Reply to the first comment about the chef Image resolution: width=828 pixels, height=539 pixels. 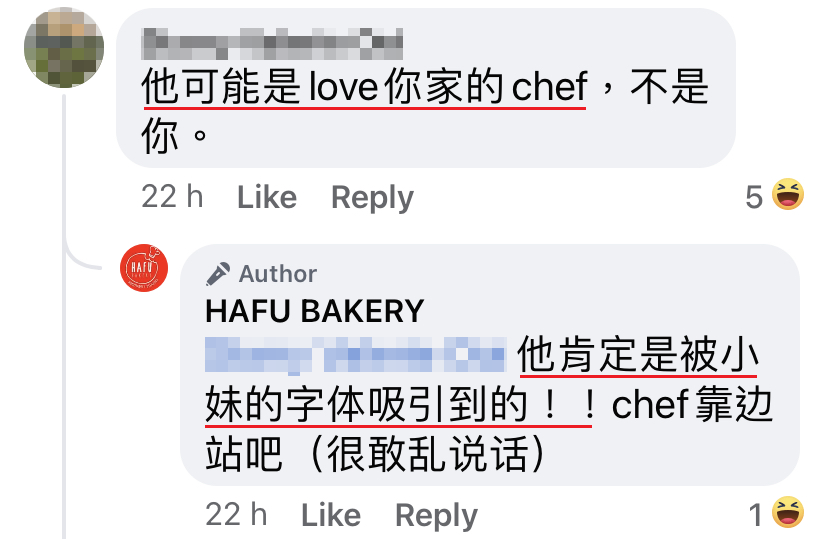click(372, 198)
